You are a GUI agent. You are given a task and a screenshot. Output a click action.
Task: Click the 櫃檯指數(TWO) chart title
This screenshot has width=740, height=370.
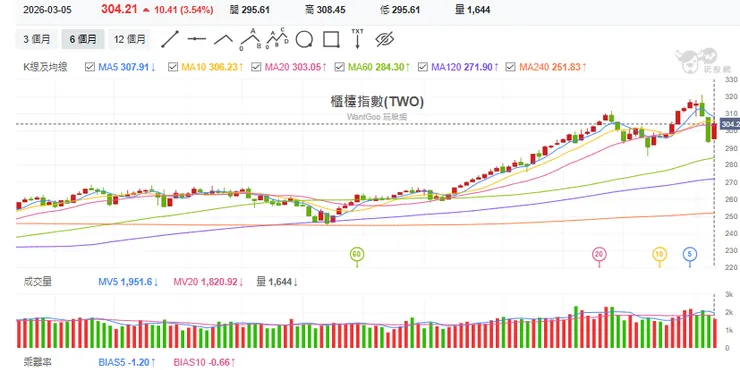(377, 101)
